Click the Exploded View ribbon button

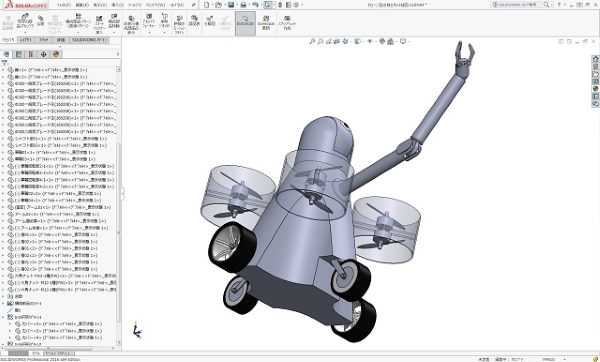tap(209, 24)
